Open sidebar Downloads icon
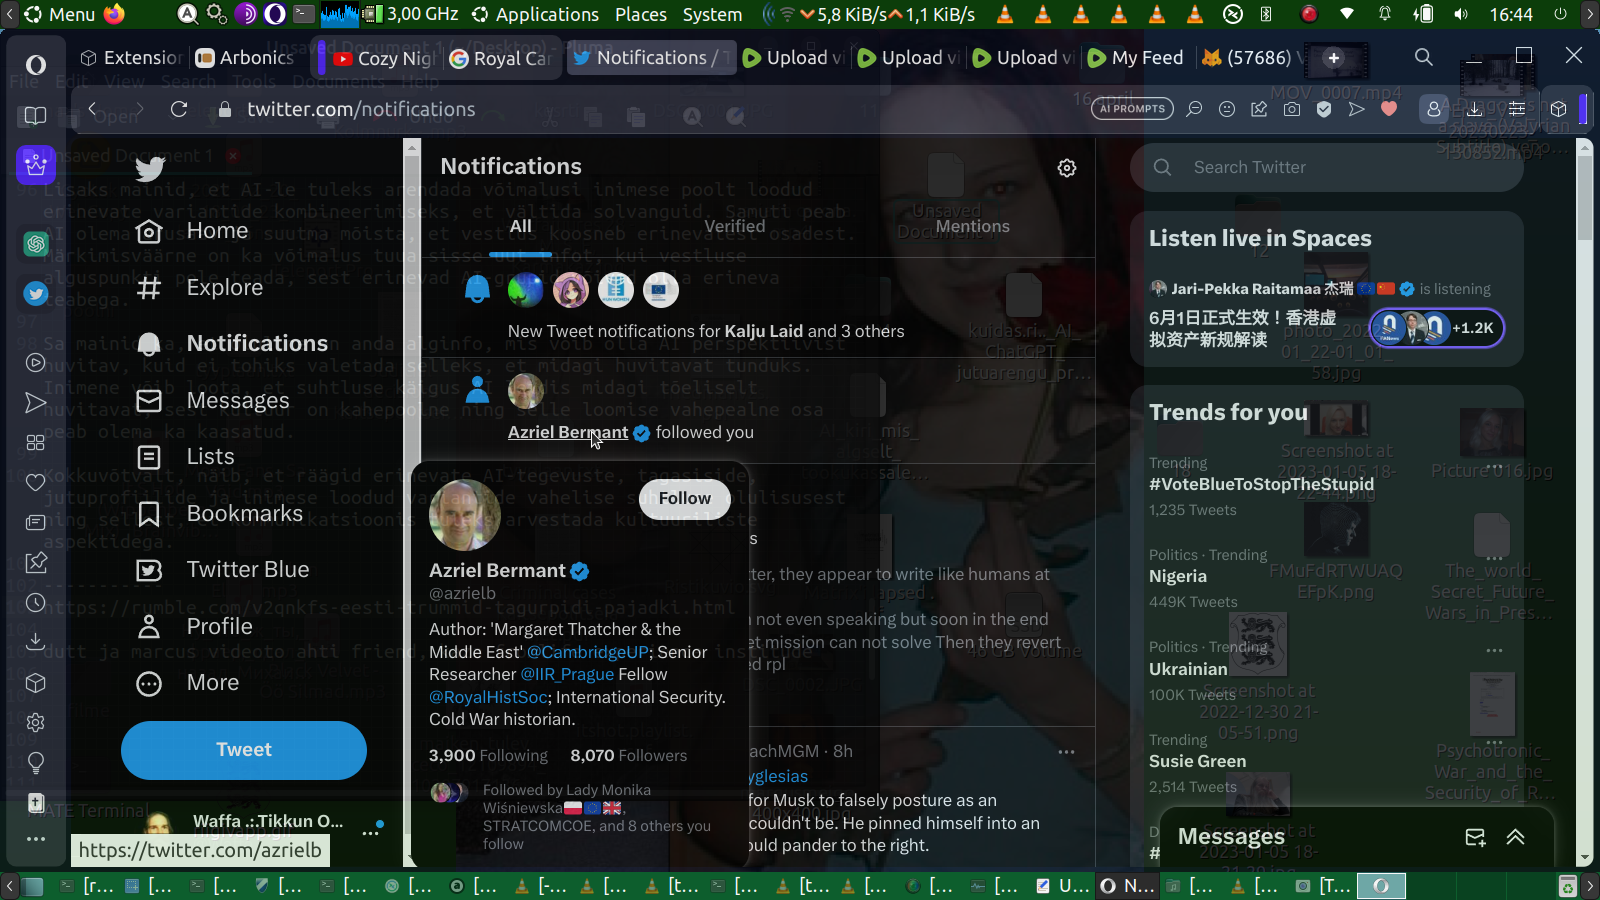 (x=36, y=641)
